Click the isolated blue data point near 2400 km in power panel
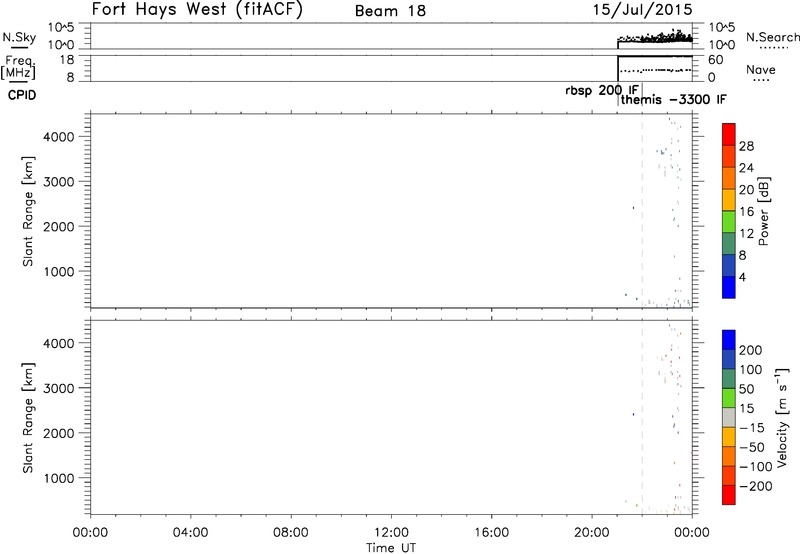The height and width of the screenshot is (554, 800). point(633,208)
